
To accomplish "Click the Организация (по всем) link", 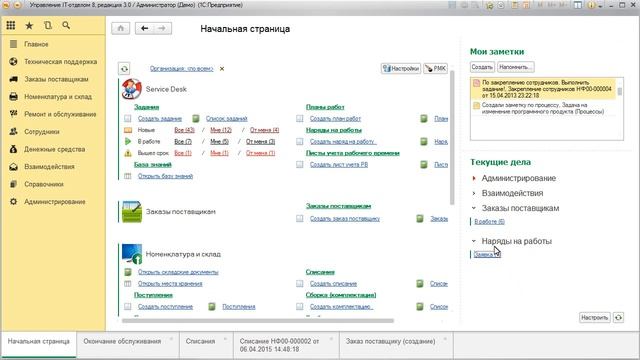I will (x=182, y=69).
